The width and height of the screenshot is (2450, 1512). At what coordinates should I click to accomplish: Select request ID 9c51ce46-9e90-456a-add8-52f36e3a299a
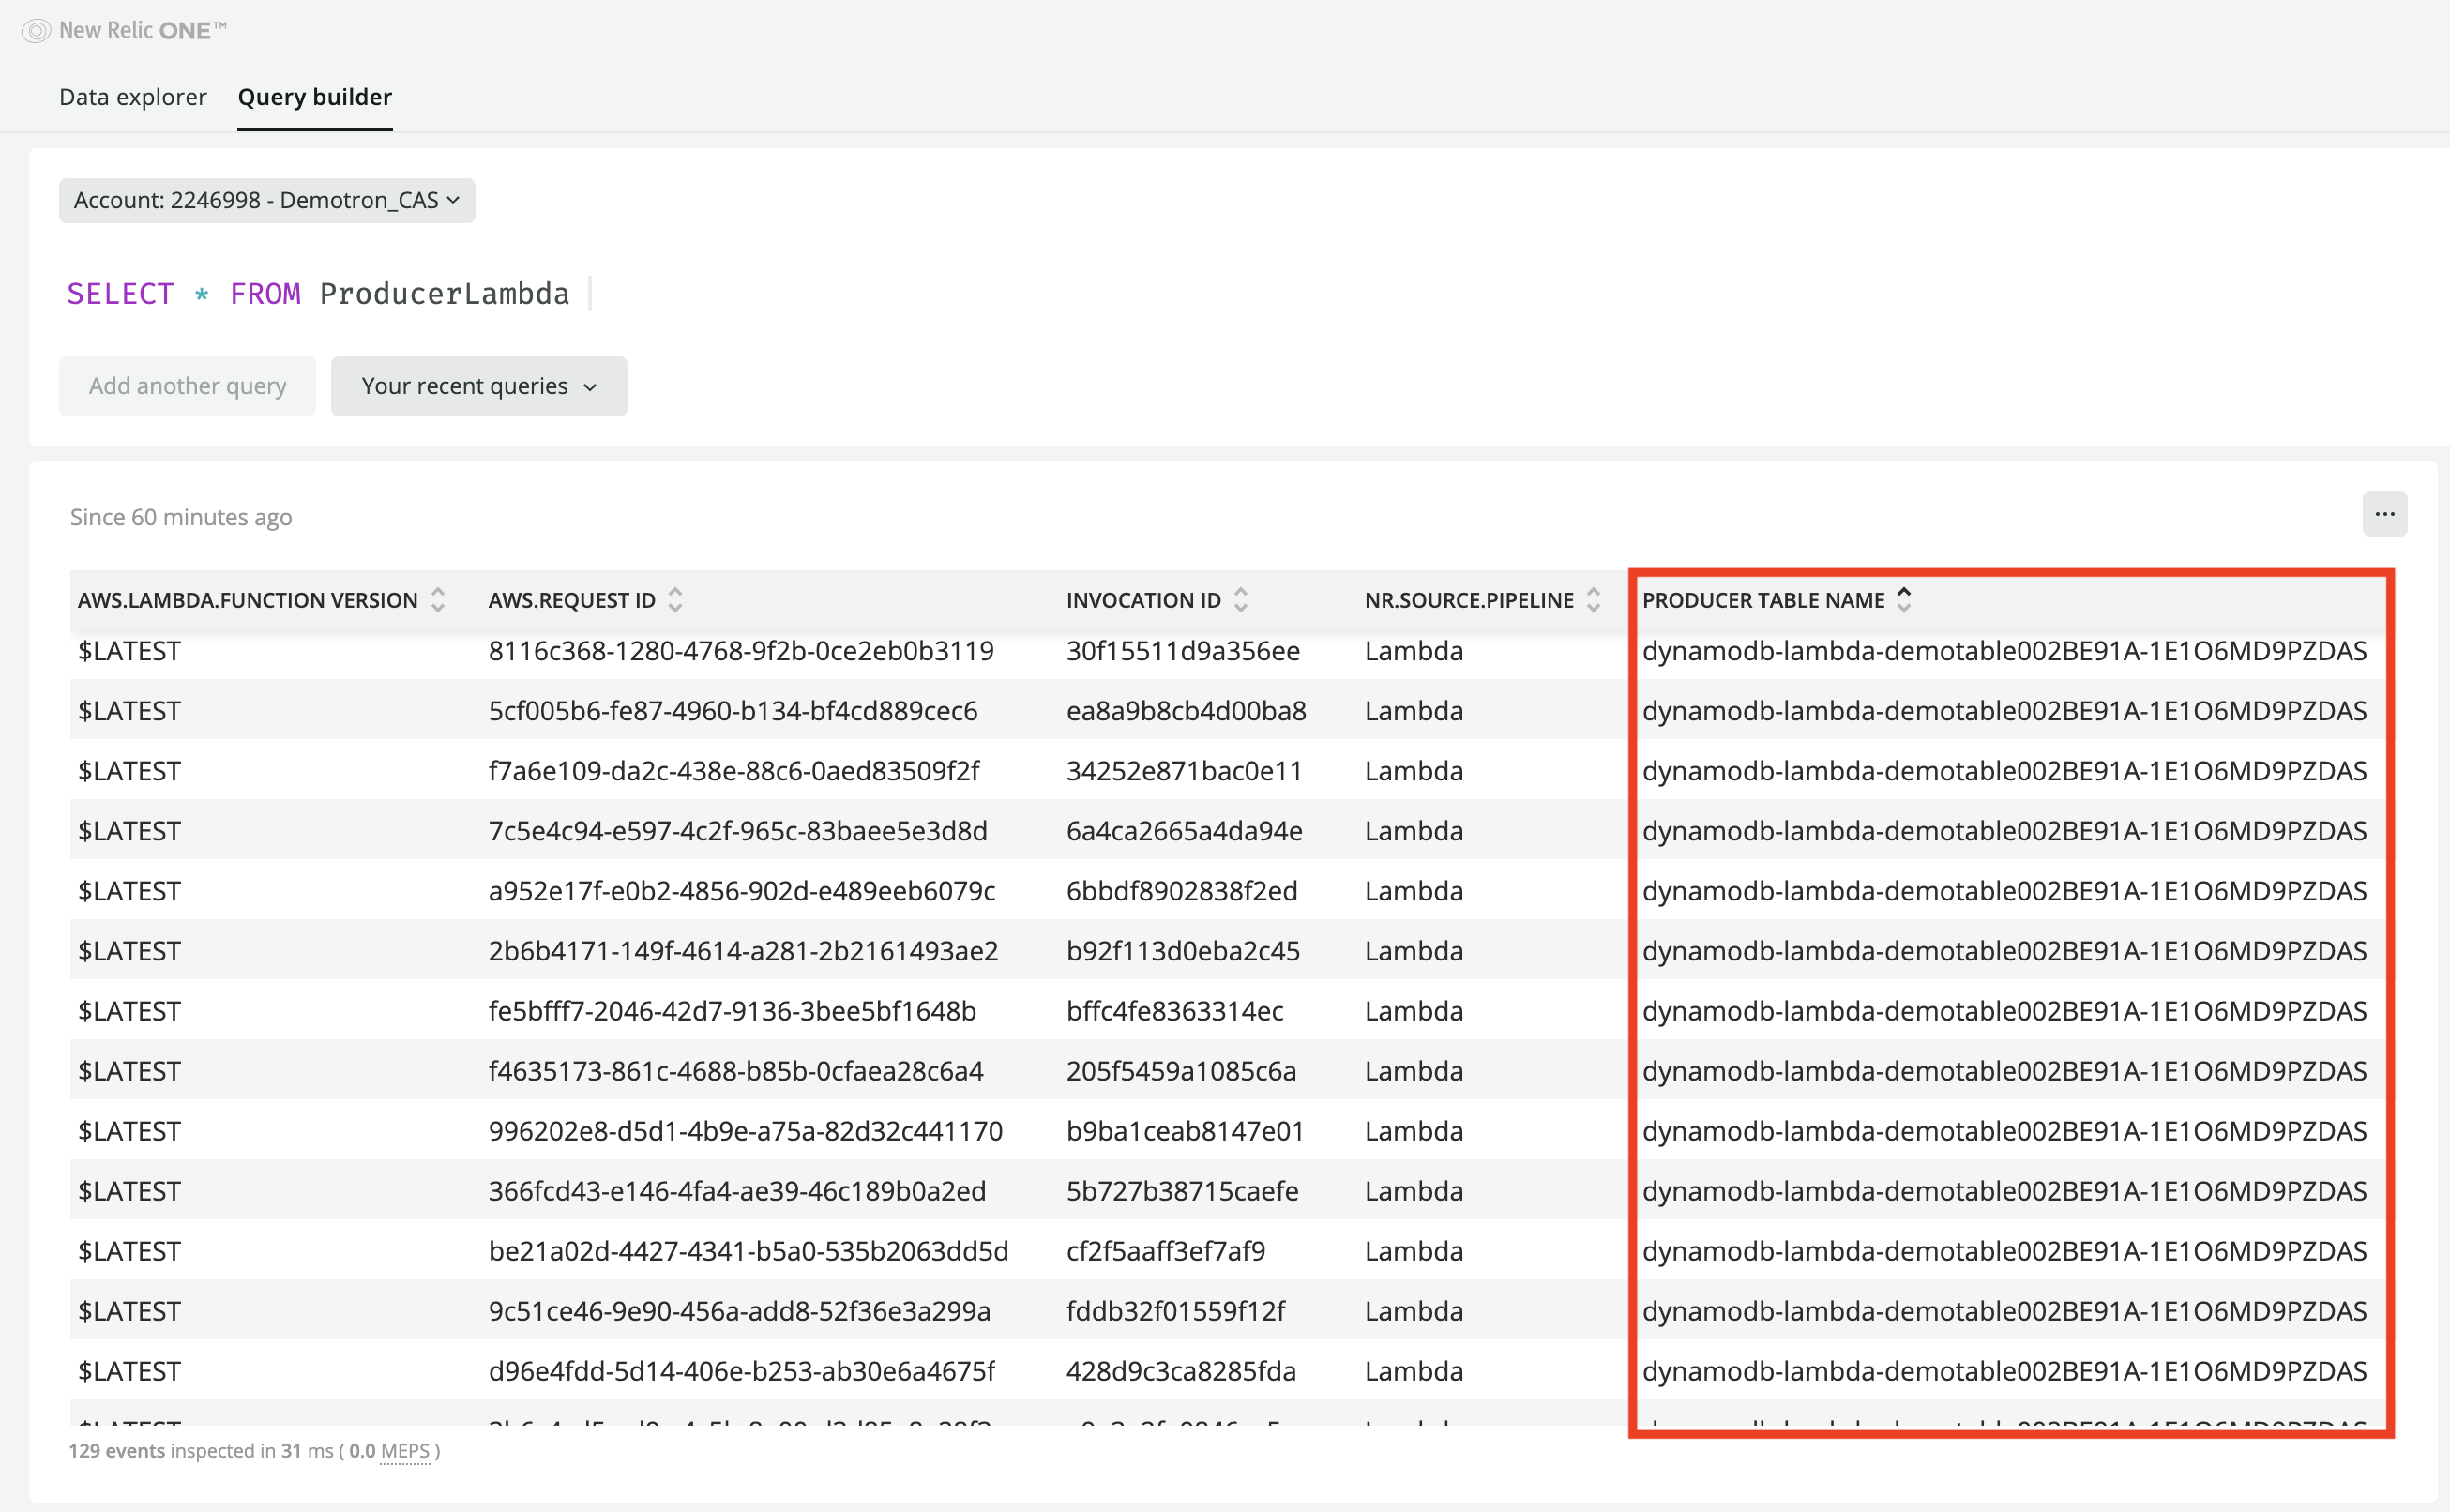[739, 1311]
